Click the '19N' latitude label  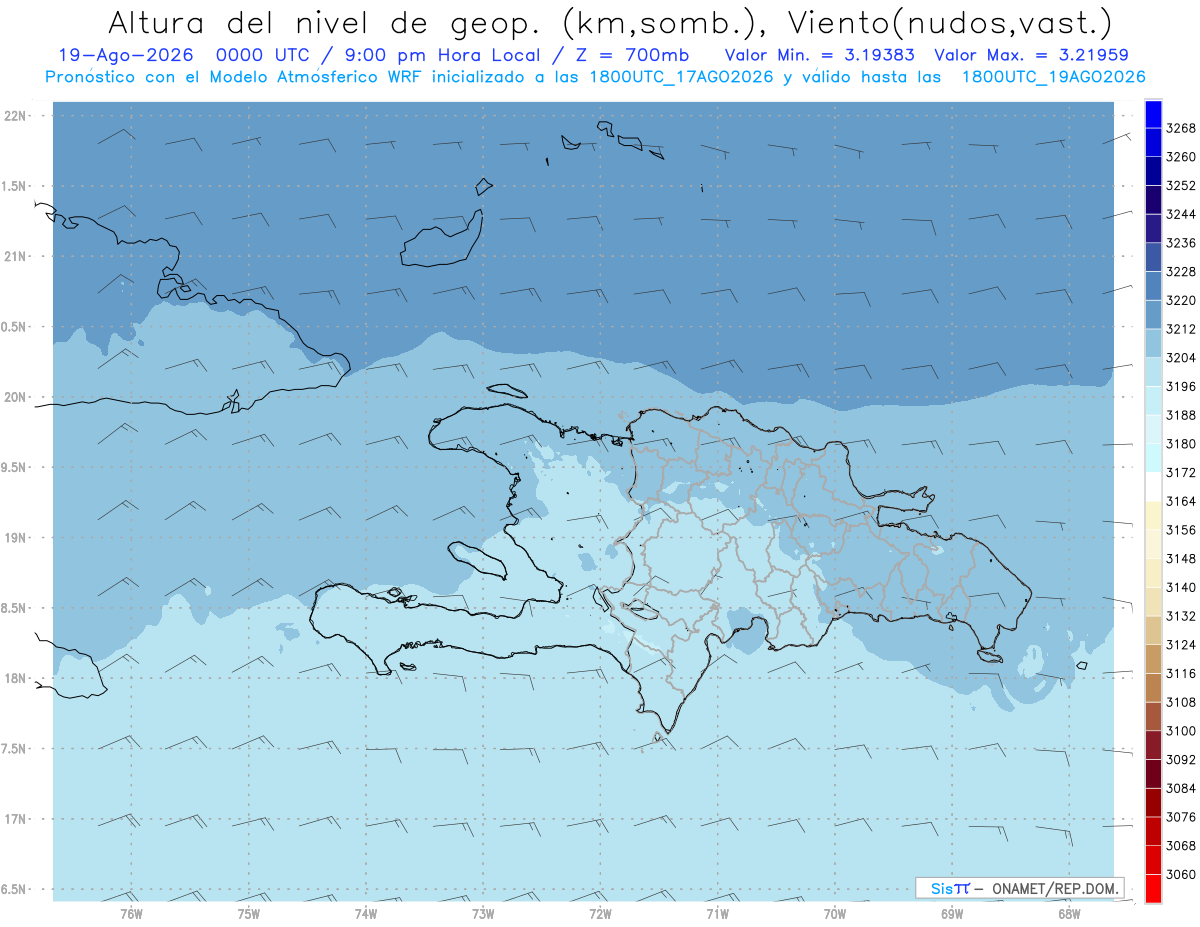[x=15, y=538]
